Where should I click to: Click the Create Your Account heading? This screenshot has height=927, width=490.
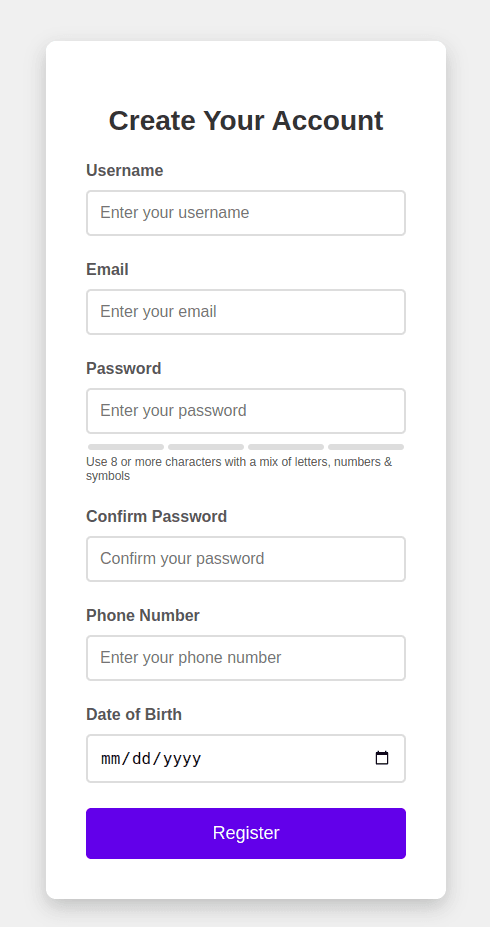(246, 121)
